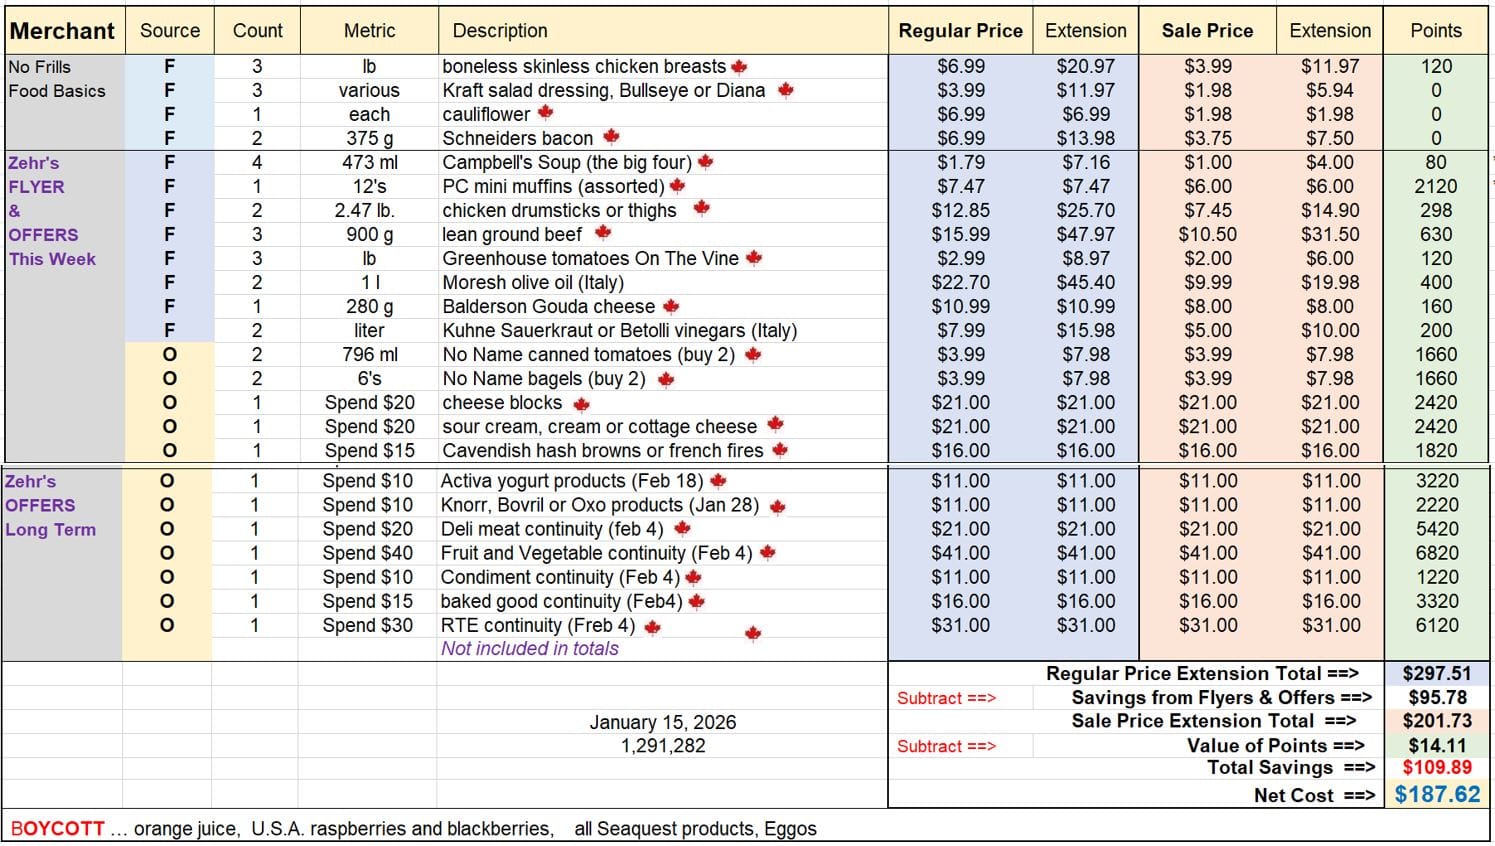Click maple leaf beside Balderson Gouda cheese

[671, 306]
